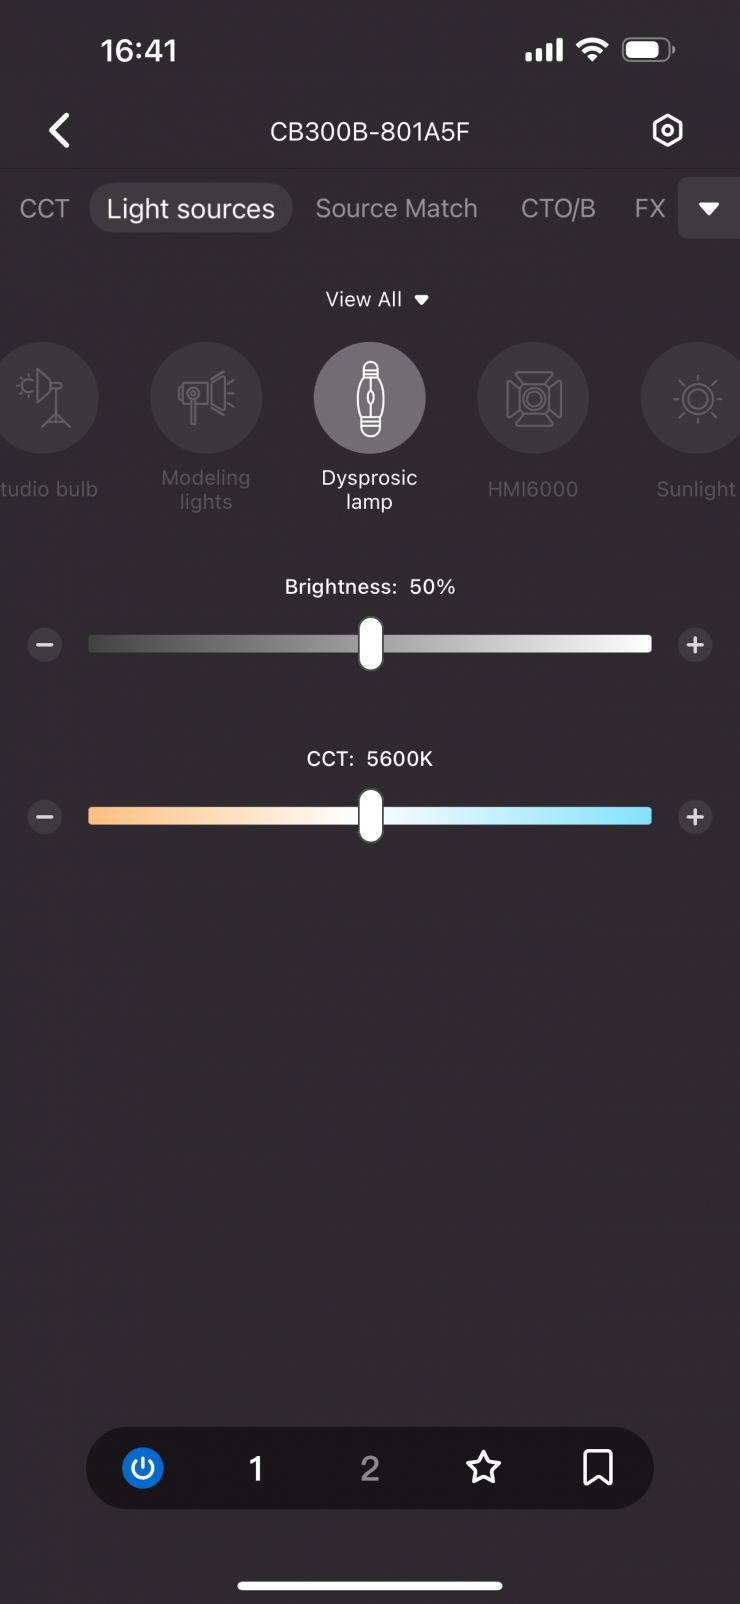Toggle the blue power button
Viewport: 740px width, 1604px height.
click(x=143, y=1468)
